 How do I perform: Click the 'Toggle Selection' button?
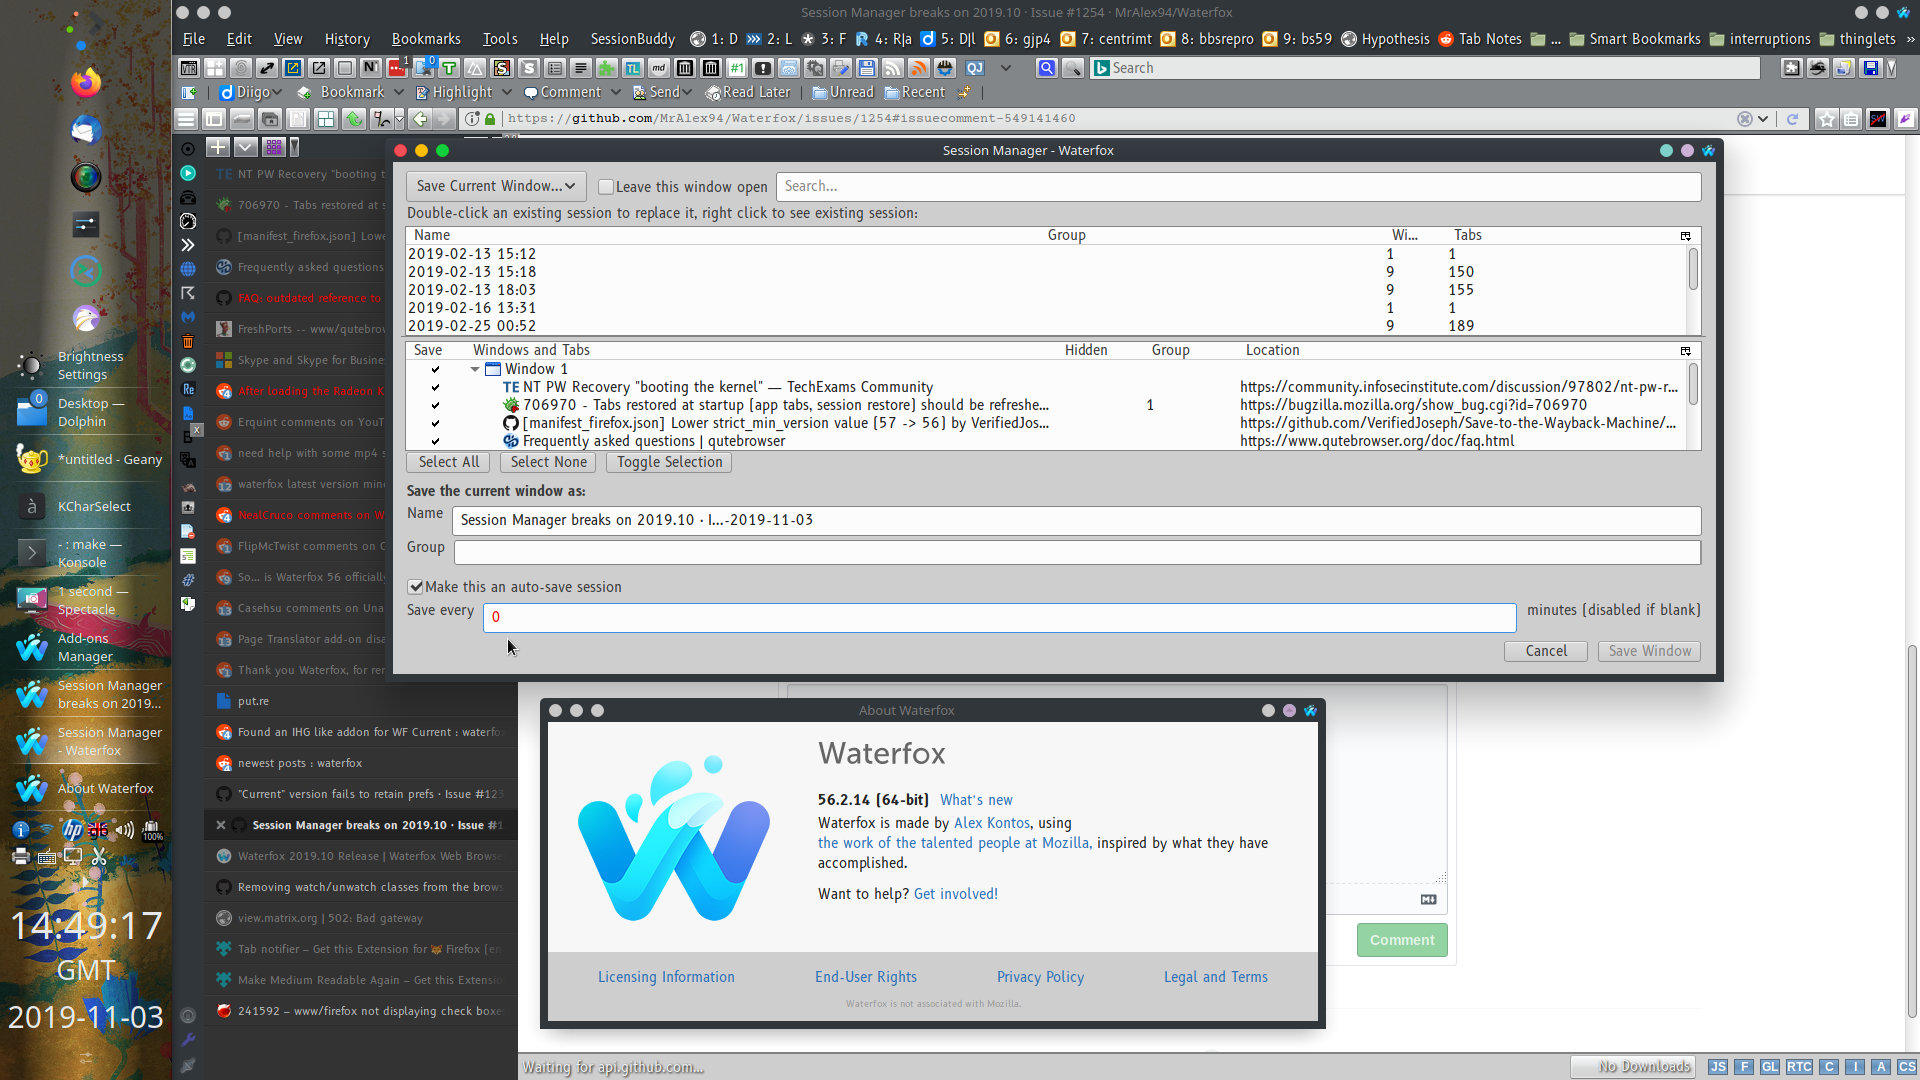coord(668,462)
